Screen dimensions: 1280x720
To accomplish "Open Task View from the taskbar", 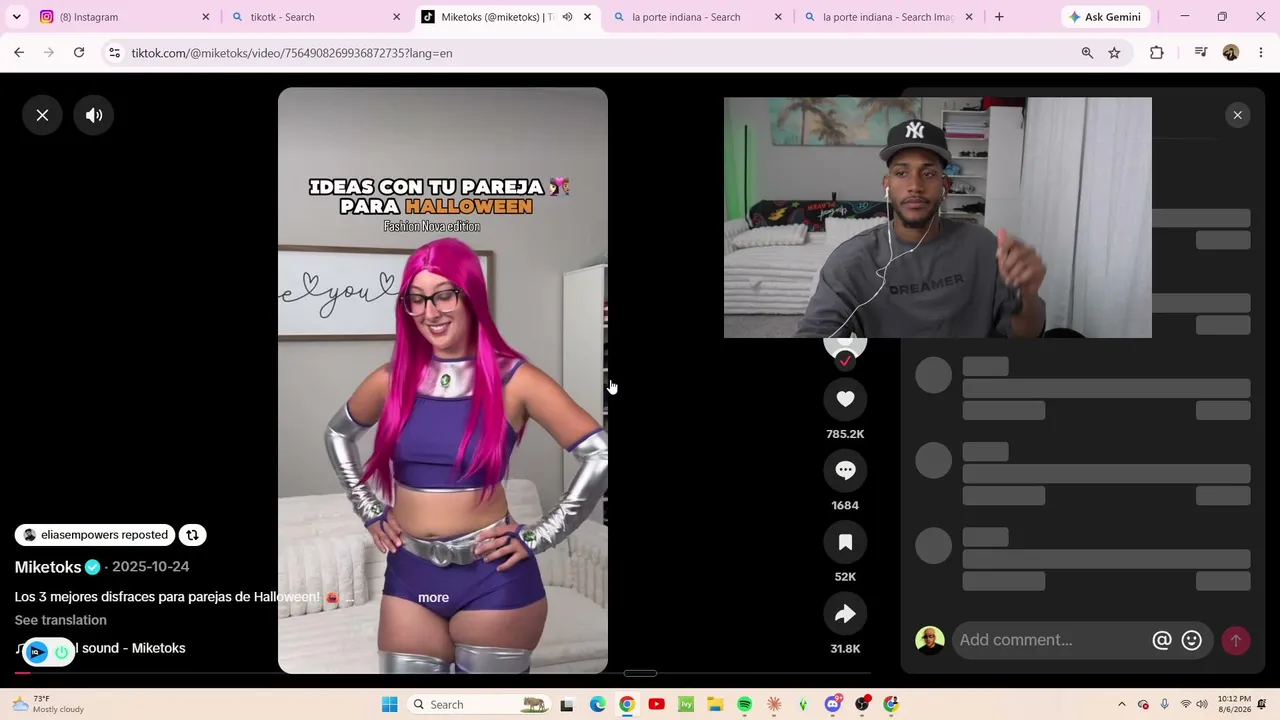I will click(x=567, y=704).
